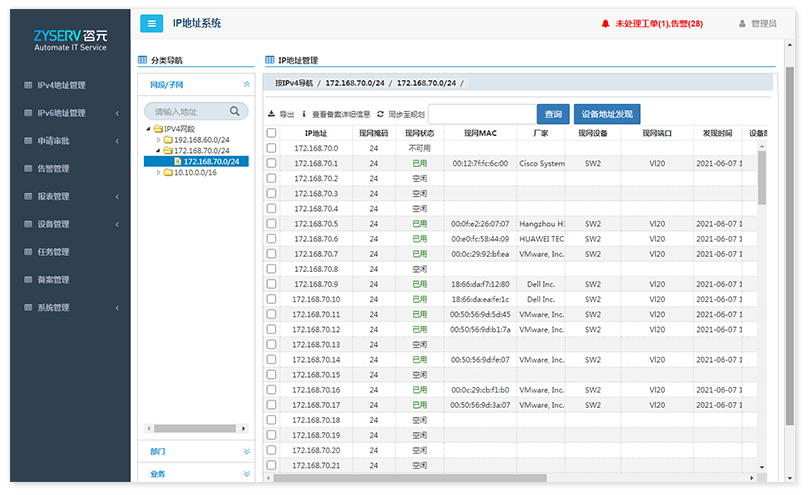Click the IPv6地址管理 sidebar icon

(x=28, y=113)
